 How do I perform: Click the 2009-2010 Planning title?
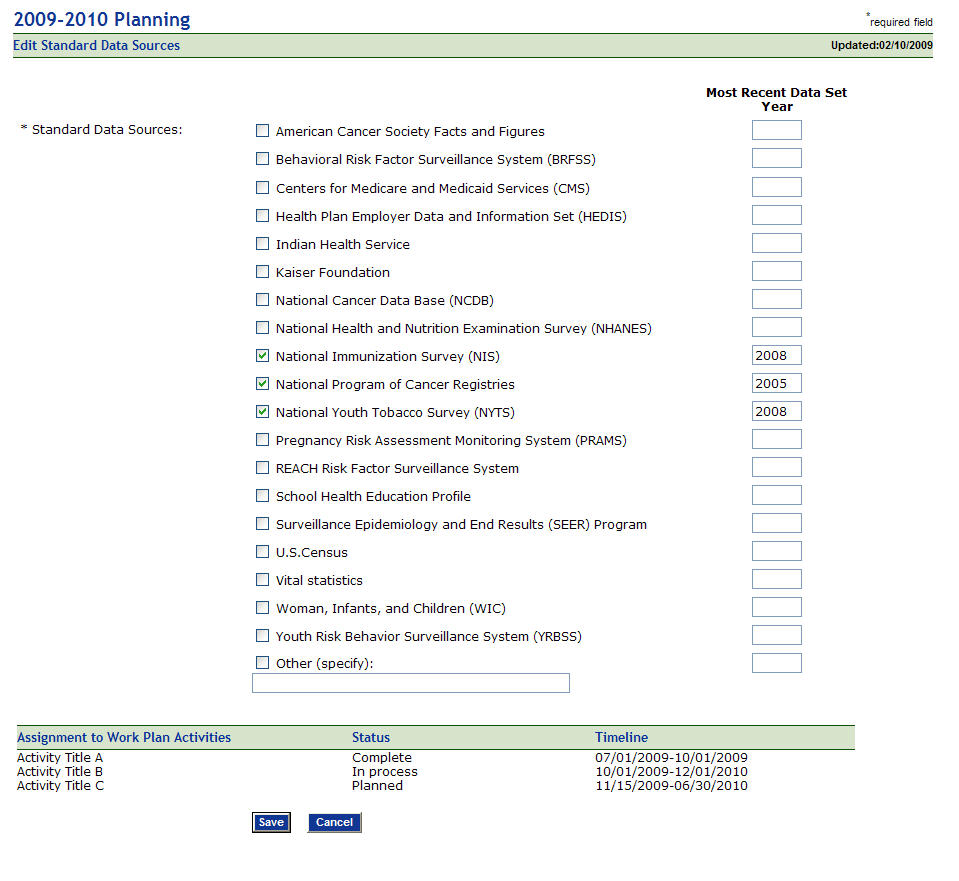click(x=102, y=20)
